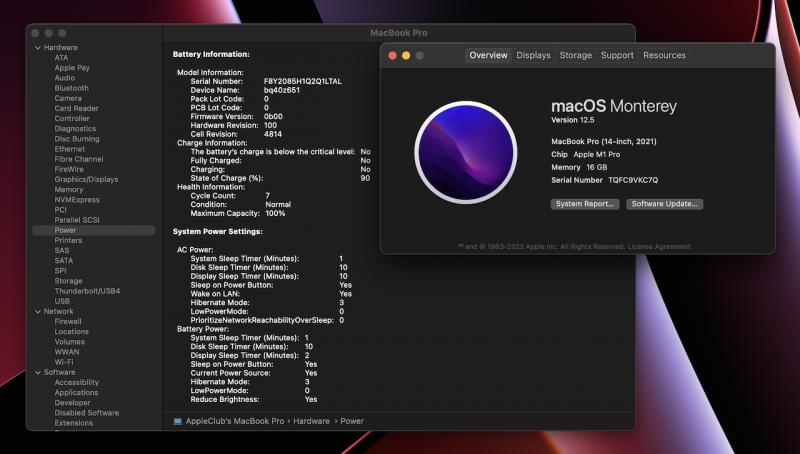
Task: Select USB in the sidebar
Action: point(62,301)
